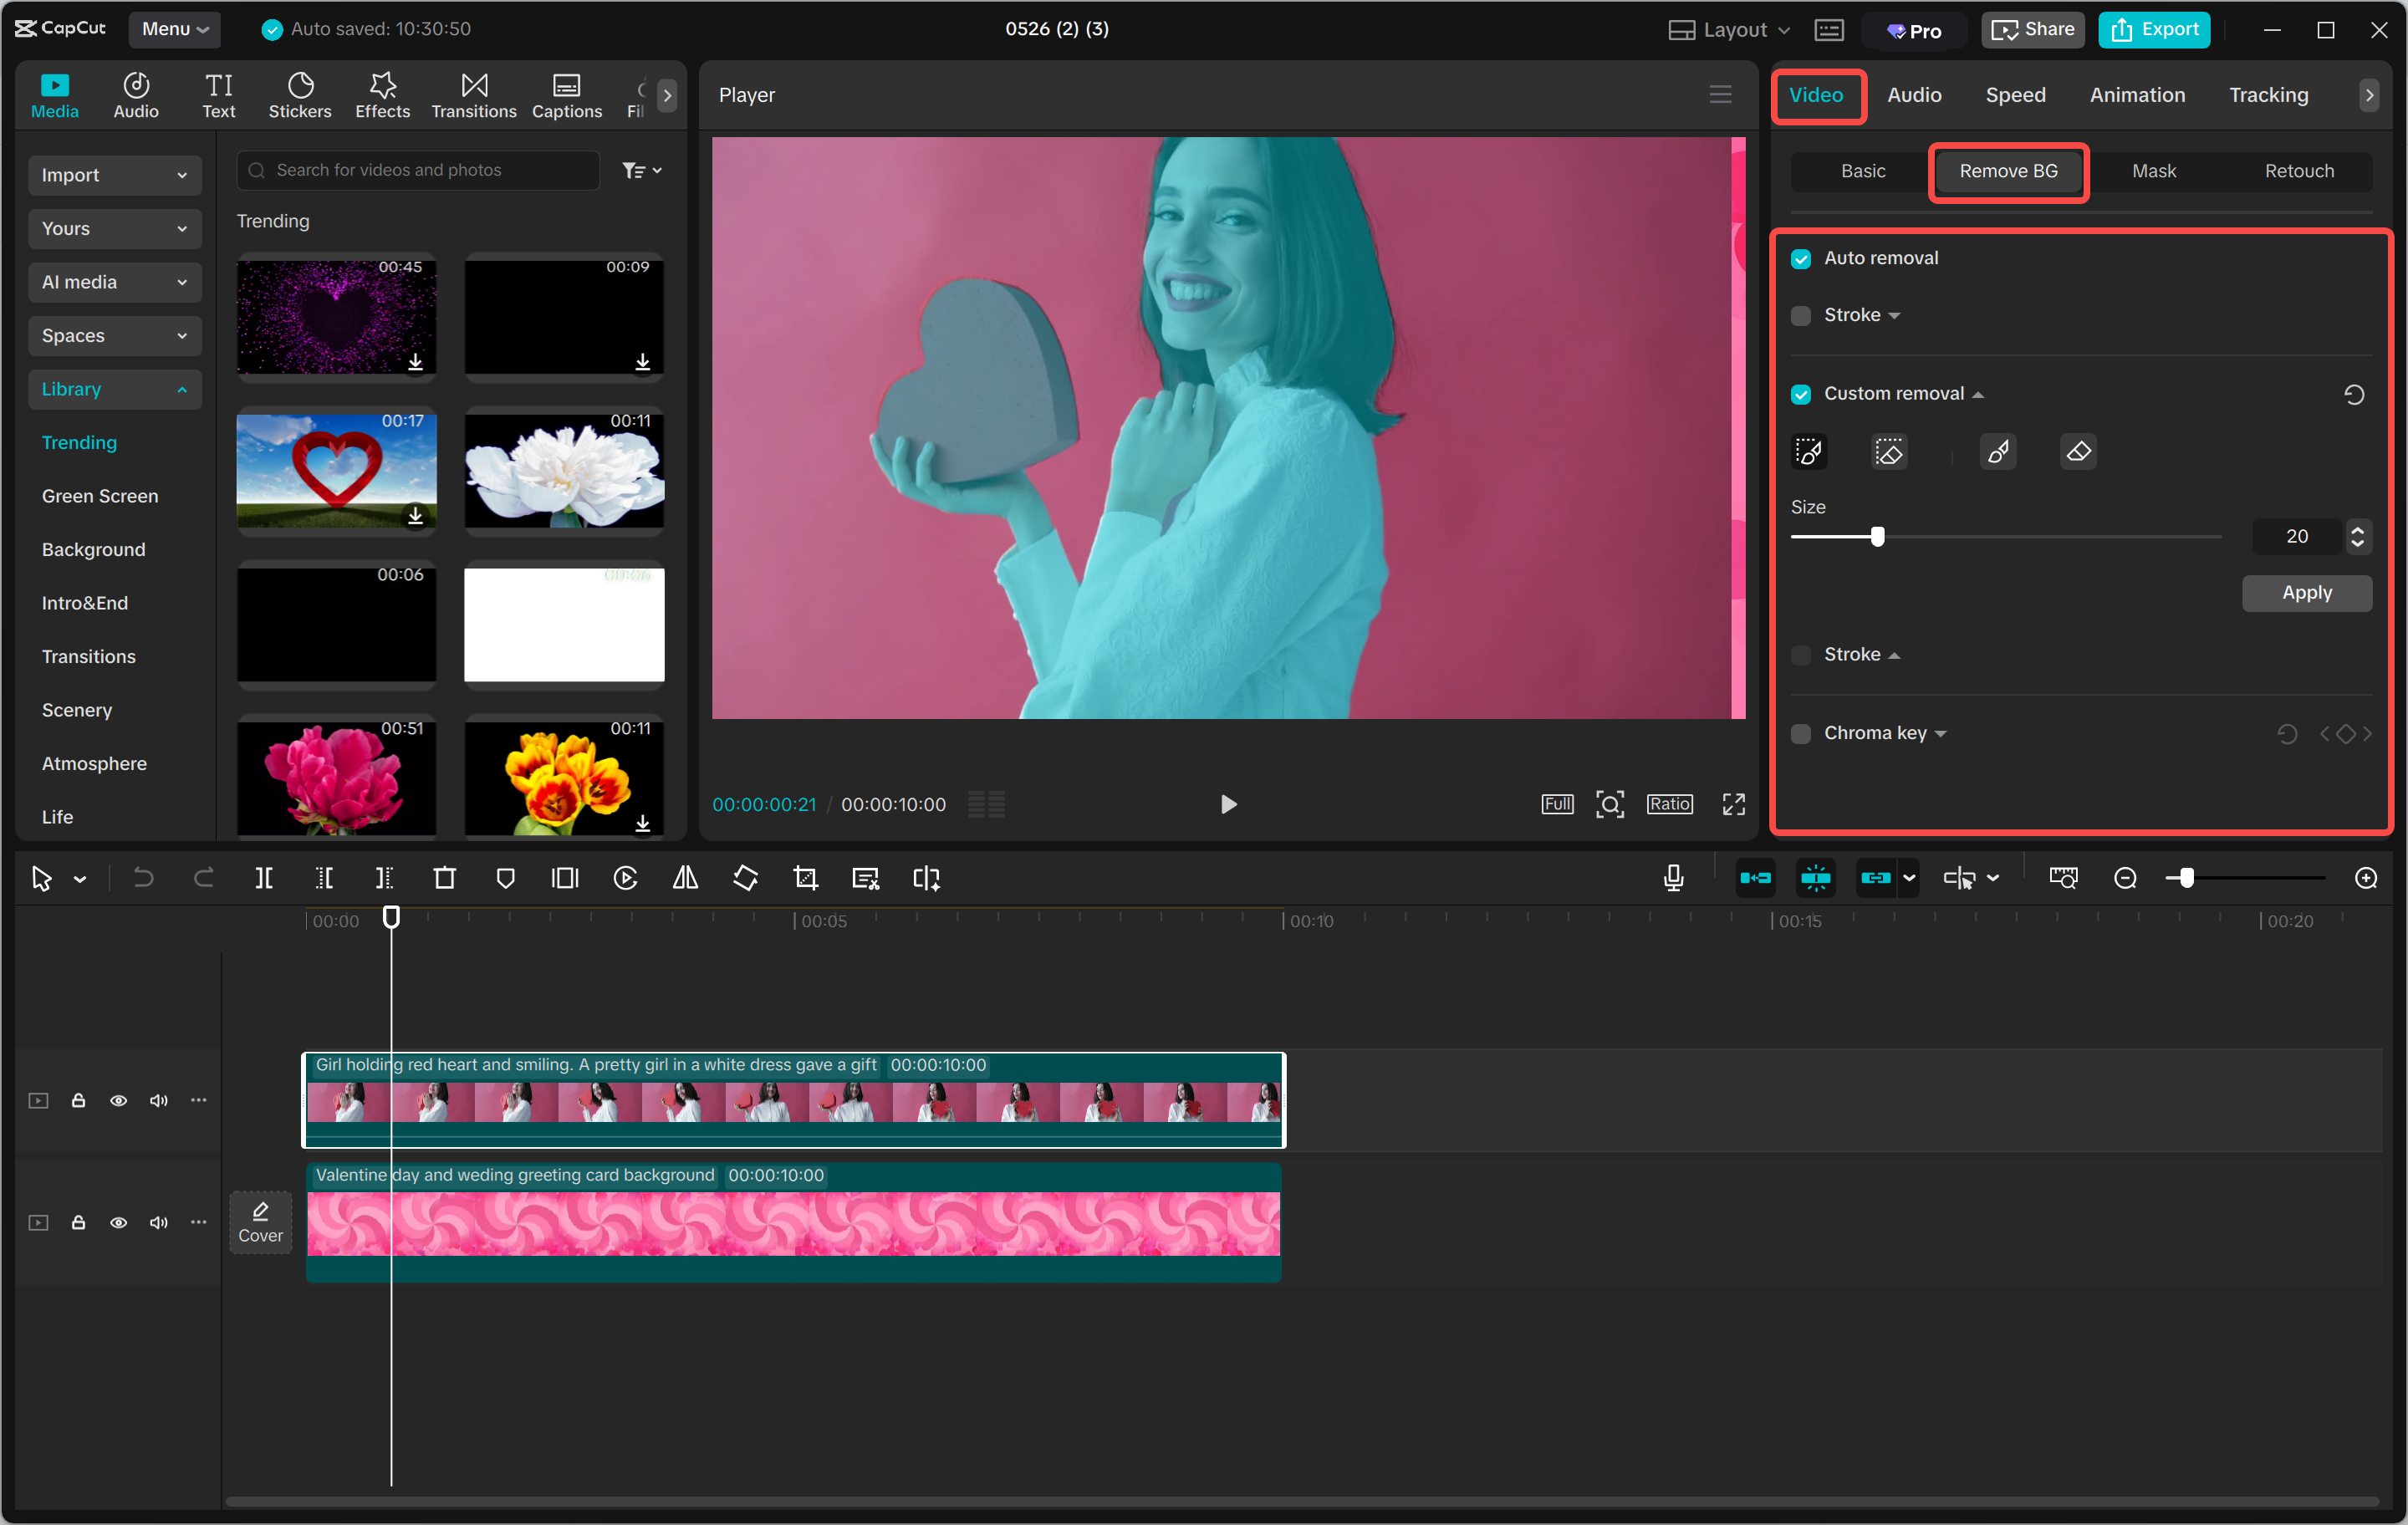Screen dimensions: 2408x1525
Task: Click the Delete trash icon in timeline toolbar
Action: tap(444, 878)
